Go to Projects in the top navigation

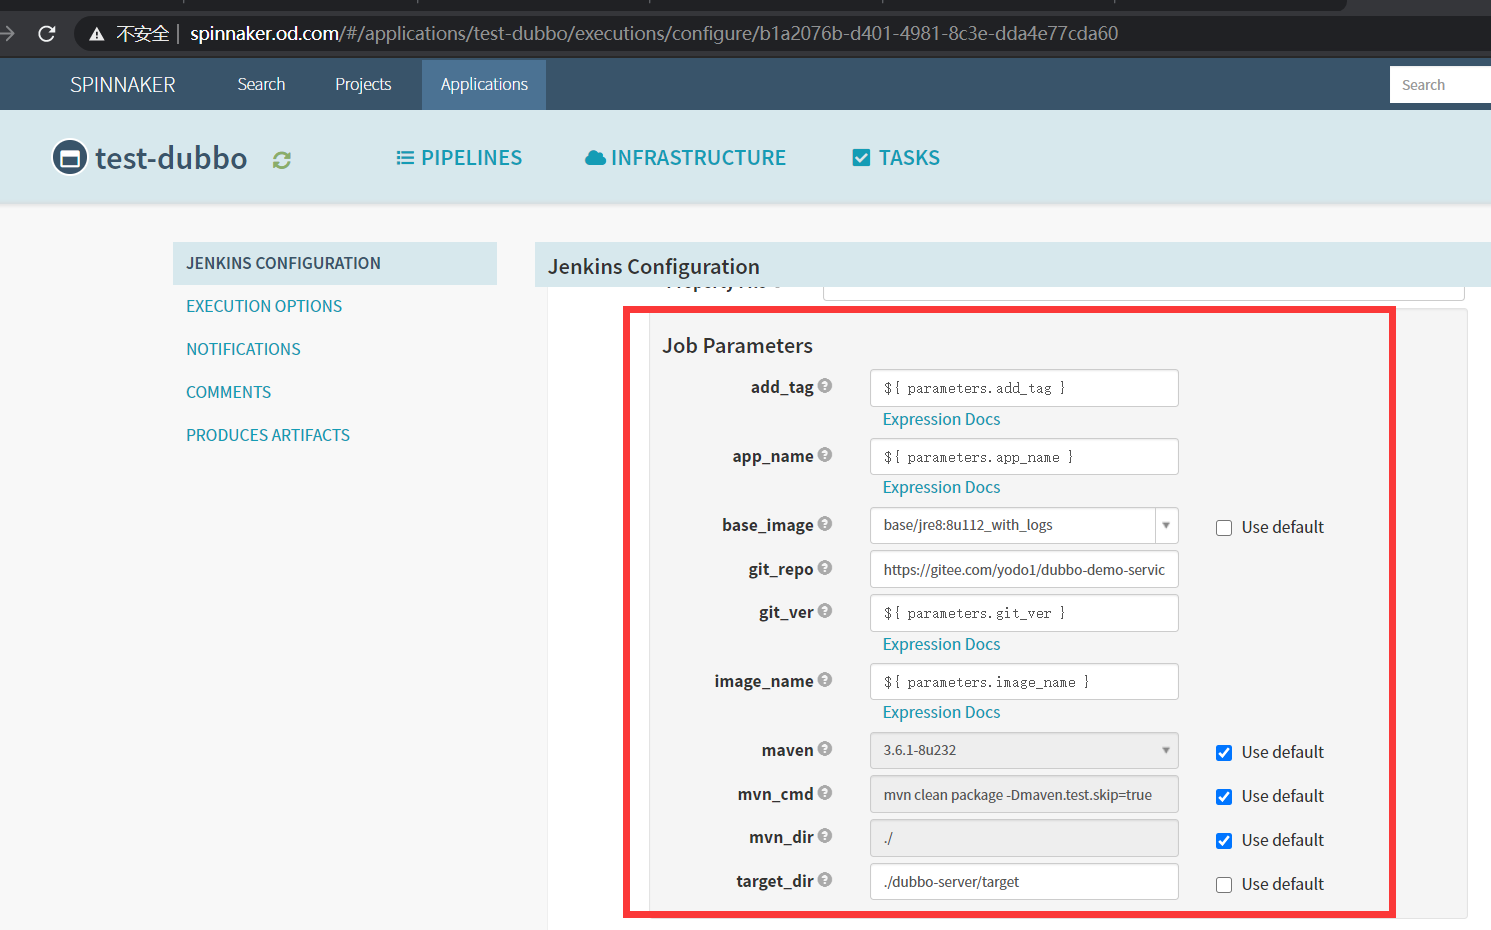(363, 85)
